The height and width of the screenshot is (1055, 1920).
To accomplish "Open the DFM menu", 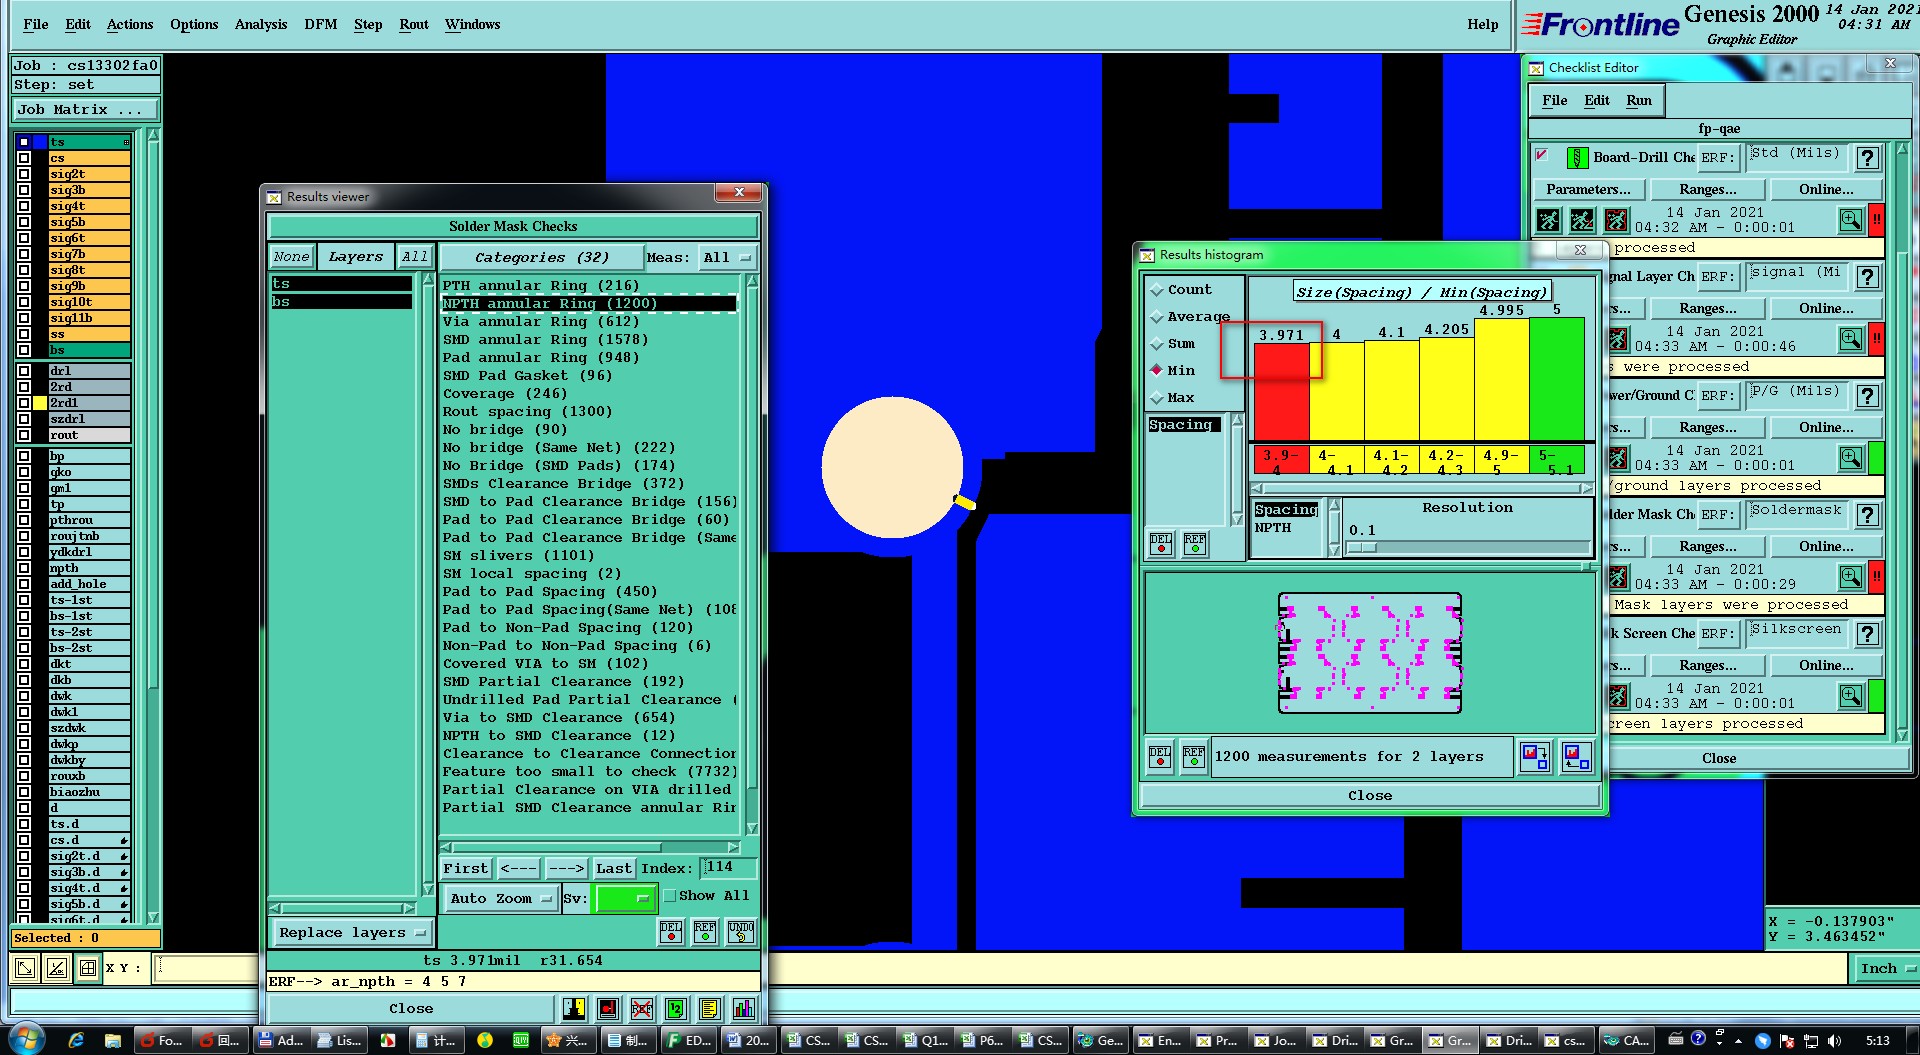I will coord(321,24).
